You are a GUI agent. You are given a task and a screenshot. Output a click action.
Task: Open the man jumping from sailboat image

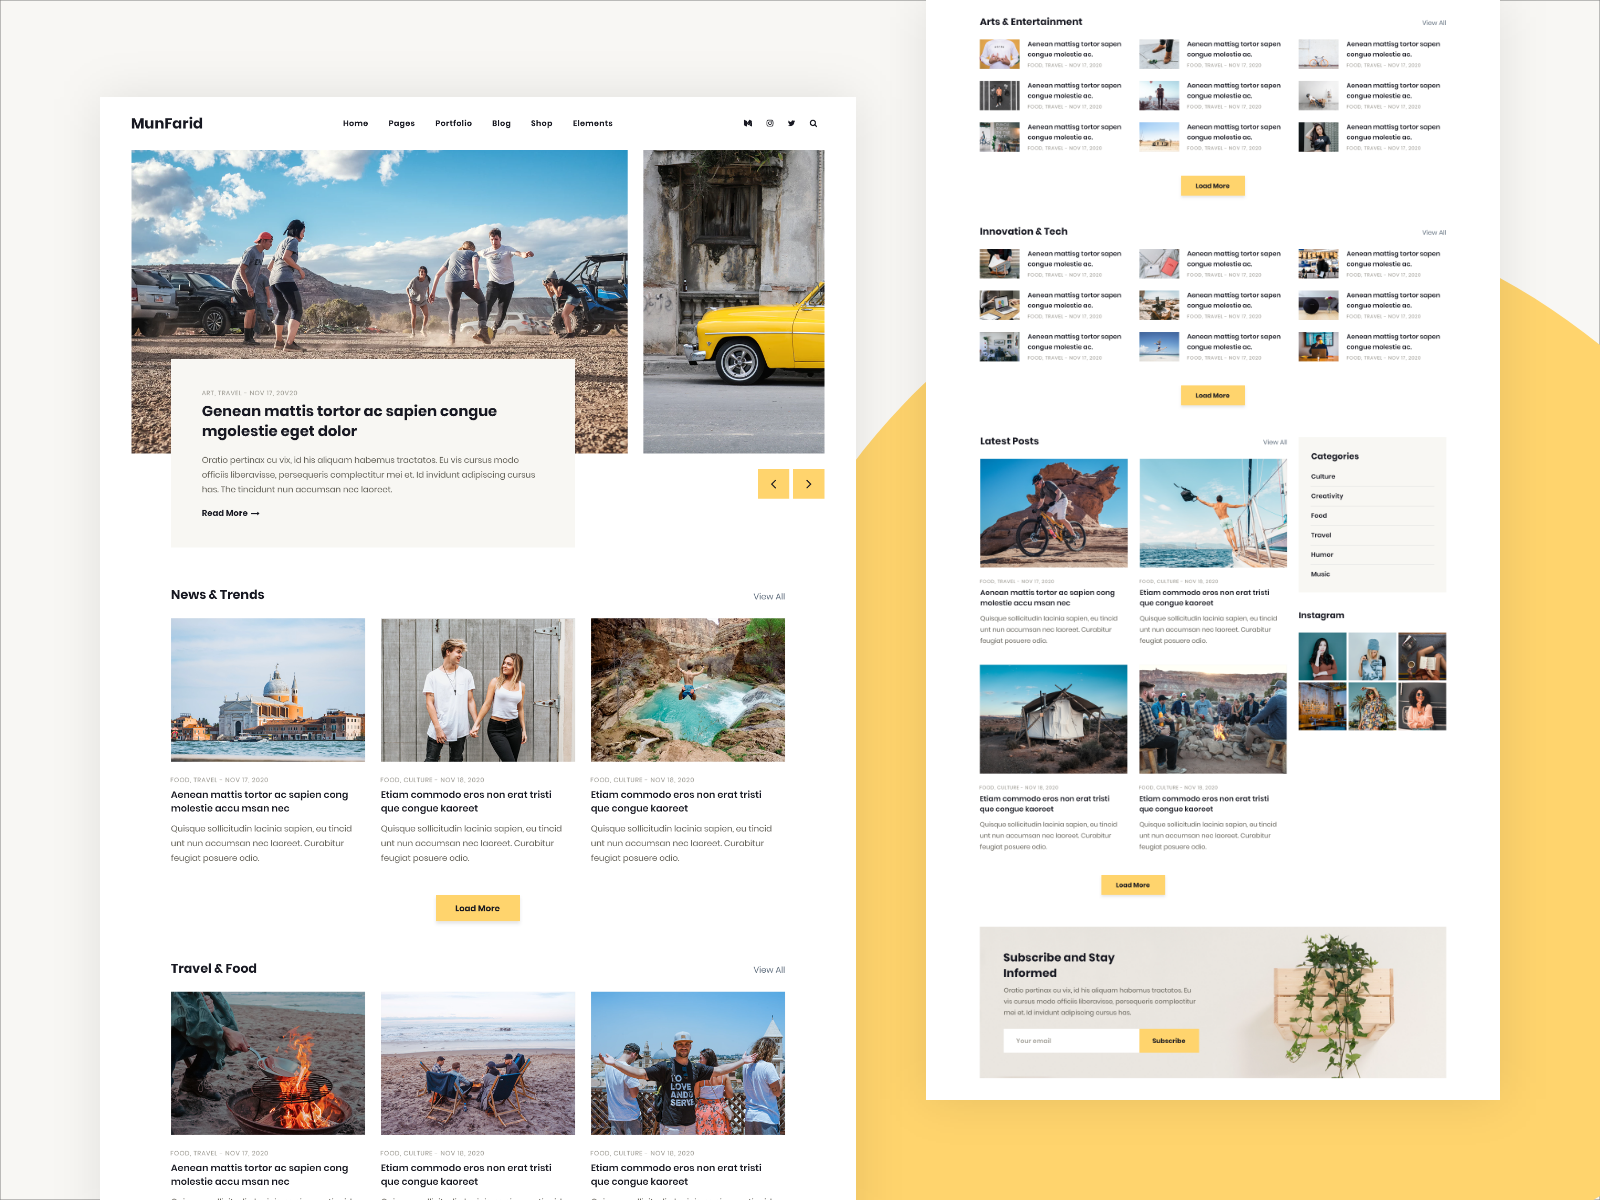pos(1213,513)
